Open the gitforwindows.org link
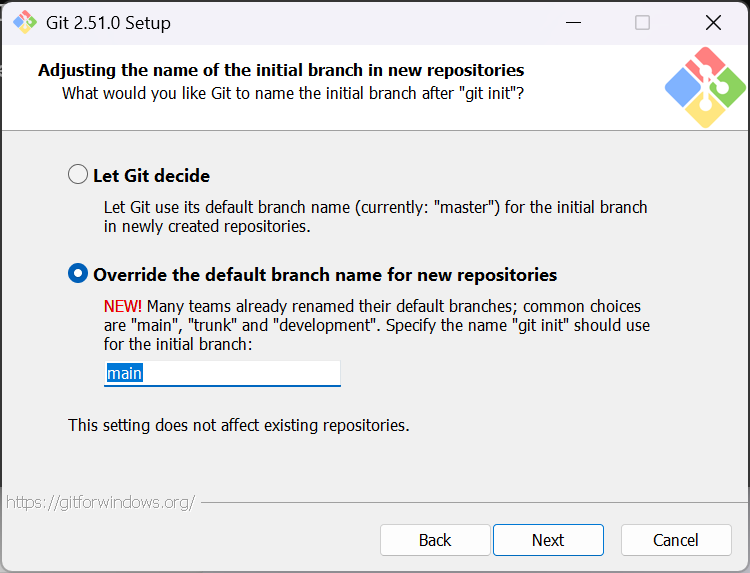Screen dimensions: 750x573 [x=100, y=502]
